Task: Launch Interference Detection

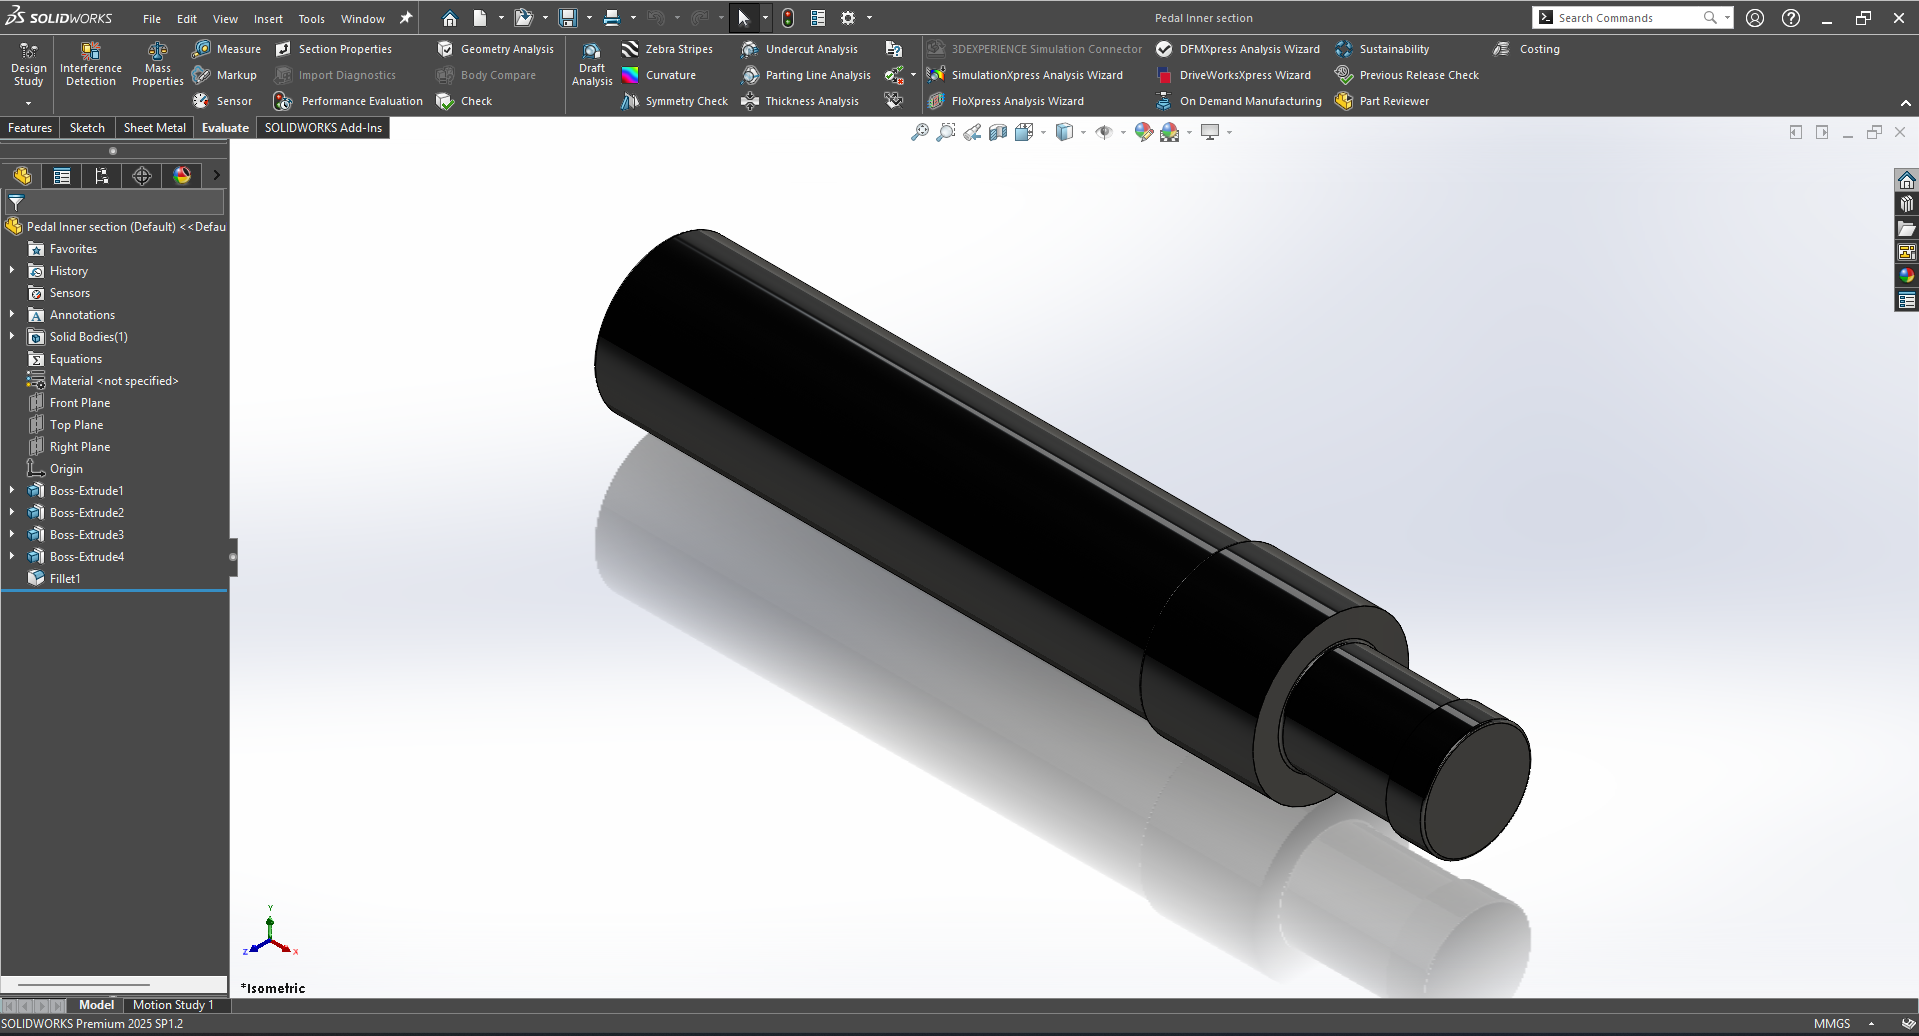Action: tap(90, 64)
